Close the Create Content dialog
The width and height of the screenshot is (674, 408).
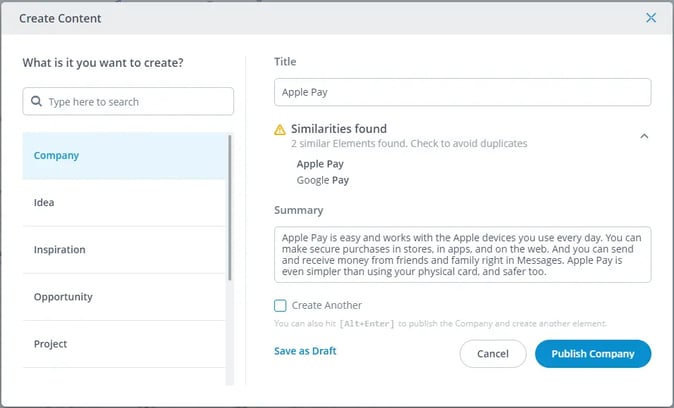651,18
